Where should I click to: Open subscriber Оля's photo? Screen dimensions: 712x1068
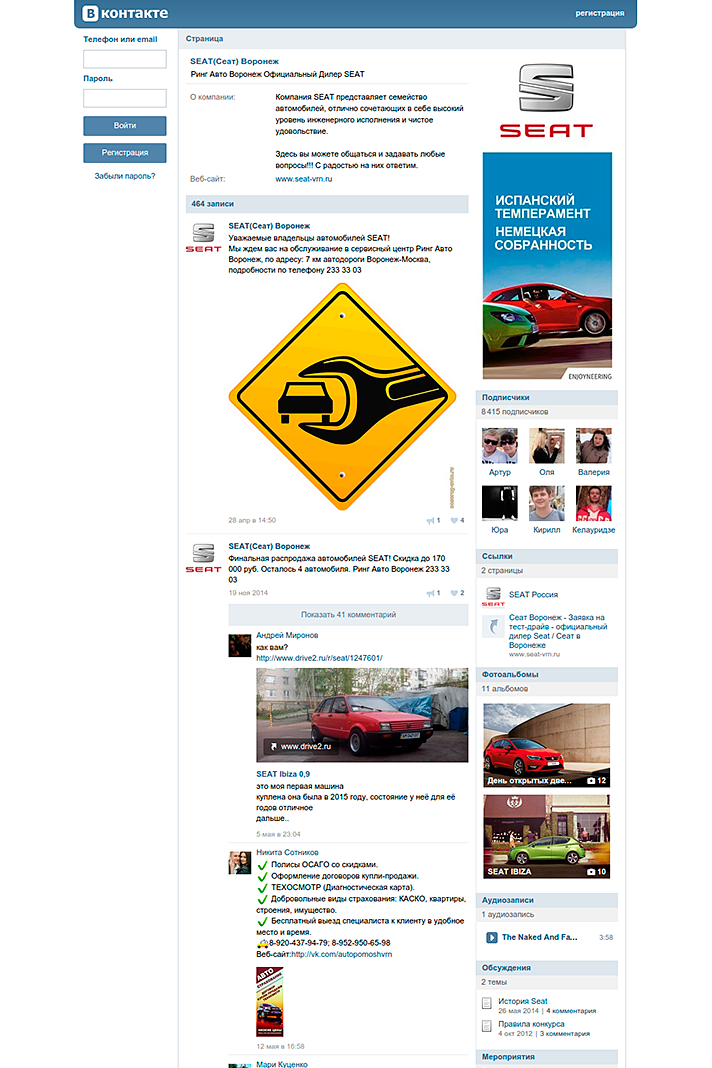[x=546, y=445]
